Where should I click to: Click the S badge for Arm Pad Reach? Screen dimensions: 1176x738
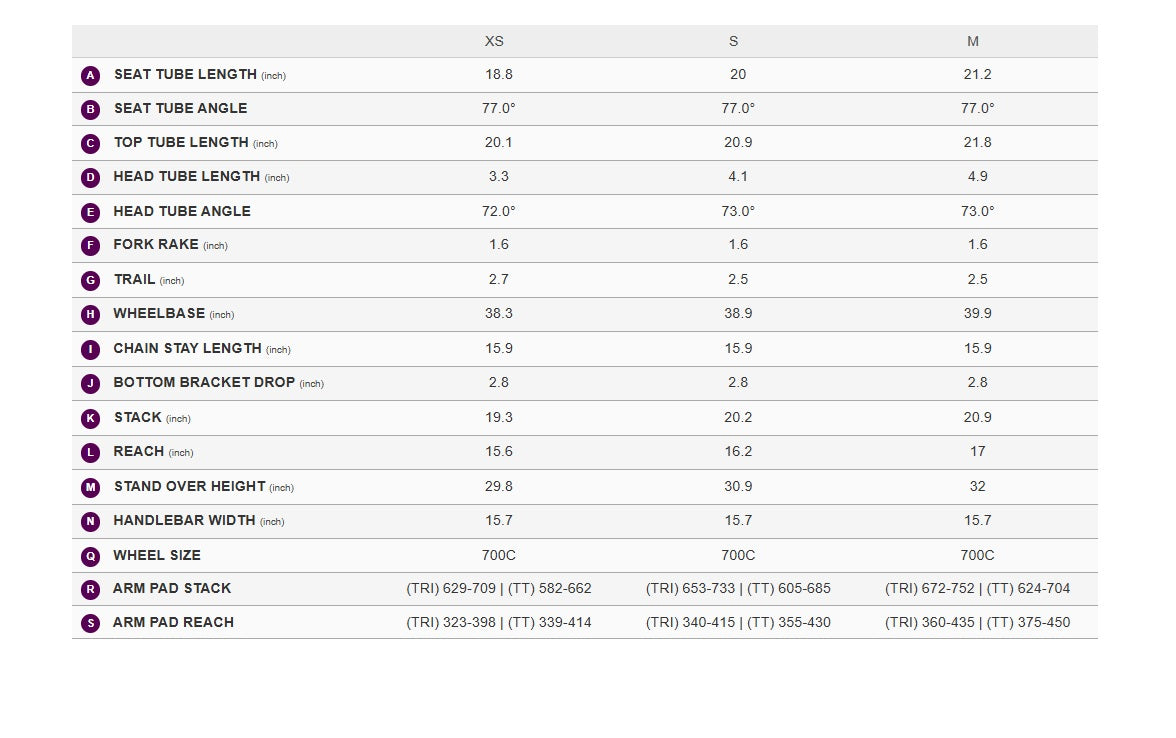pos(91,623)
